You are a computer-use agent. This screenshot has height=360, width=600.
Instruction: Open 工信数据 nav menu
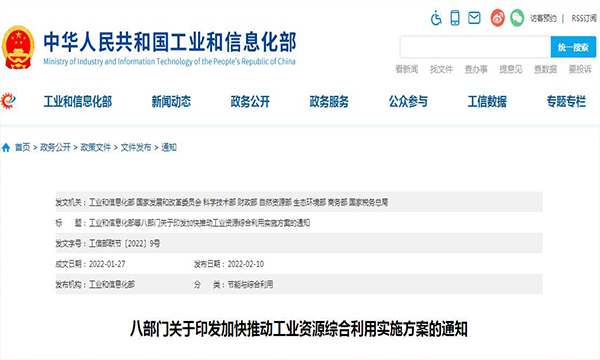pos(487,101)
